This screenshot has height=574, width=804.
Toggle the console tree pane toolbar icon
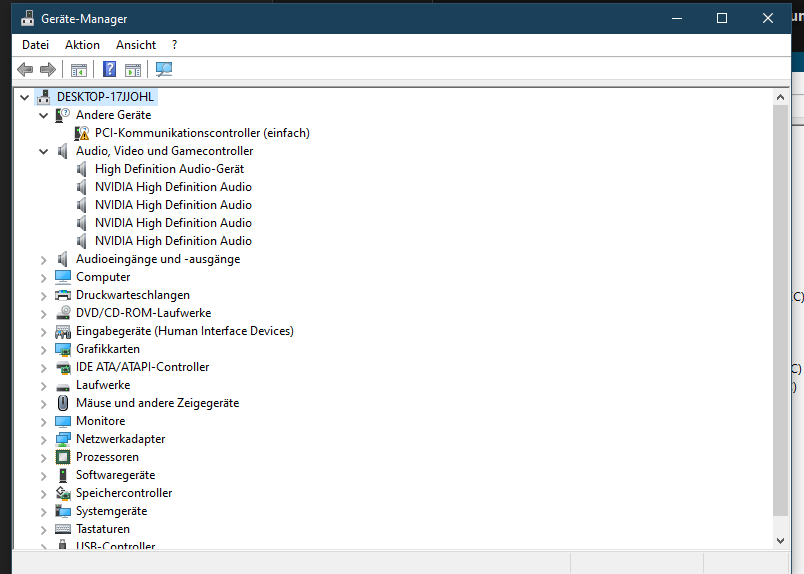pyautogui.click(x=78, y=70)
